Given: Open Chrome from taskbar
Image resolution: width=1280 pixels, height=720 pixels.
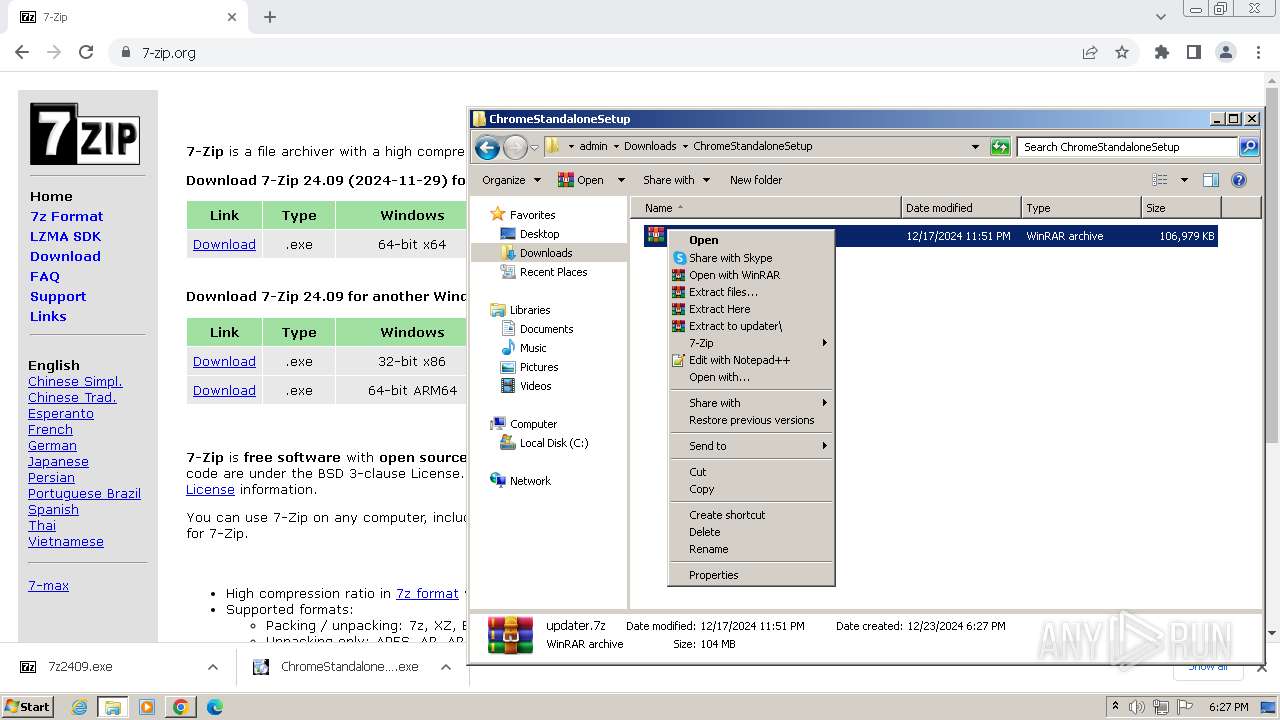Looking at the screenshot, I should [181, 707].
